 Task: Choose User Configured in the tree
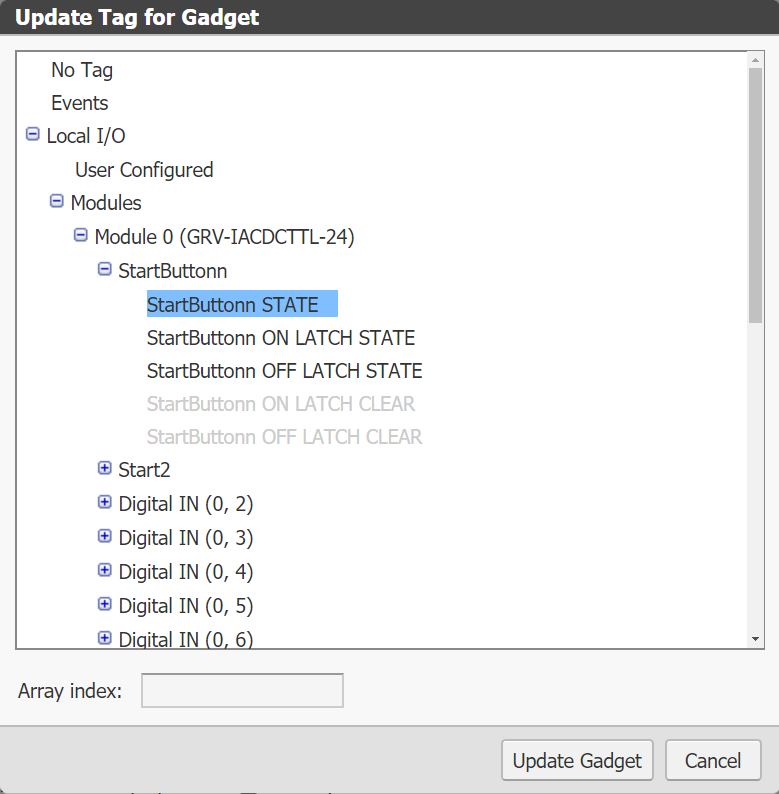pyautogui.click(x=144, y=170)
